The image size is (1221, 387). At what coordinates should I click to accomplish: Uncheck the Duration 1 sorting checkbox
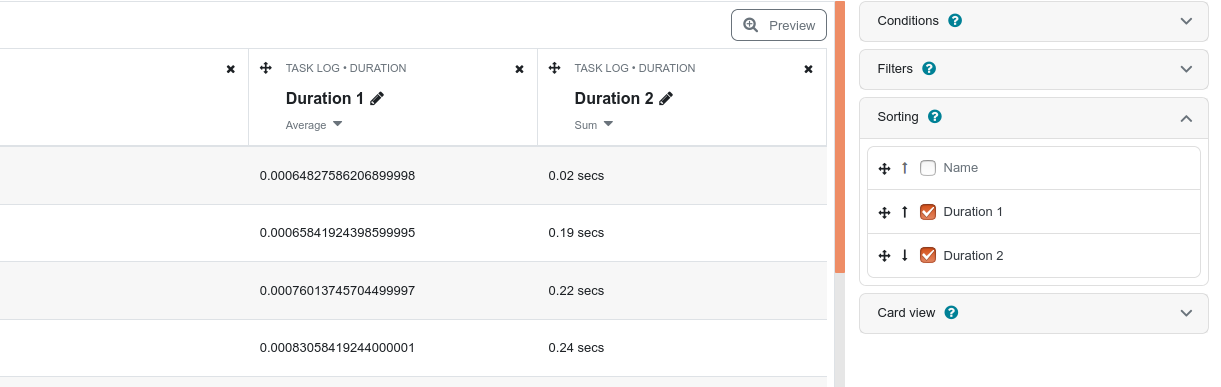(928, 212)
